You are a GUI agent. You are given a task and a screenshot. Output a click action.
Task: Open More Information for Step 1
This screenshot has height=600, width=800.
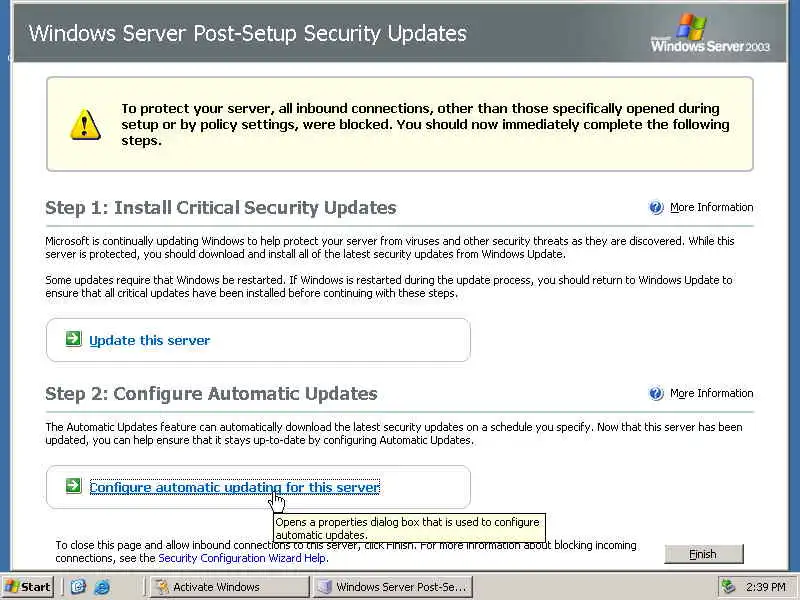[x=711, y=207]
